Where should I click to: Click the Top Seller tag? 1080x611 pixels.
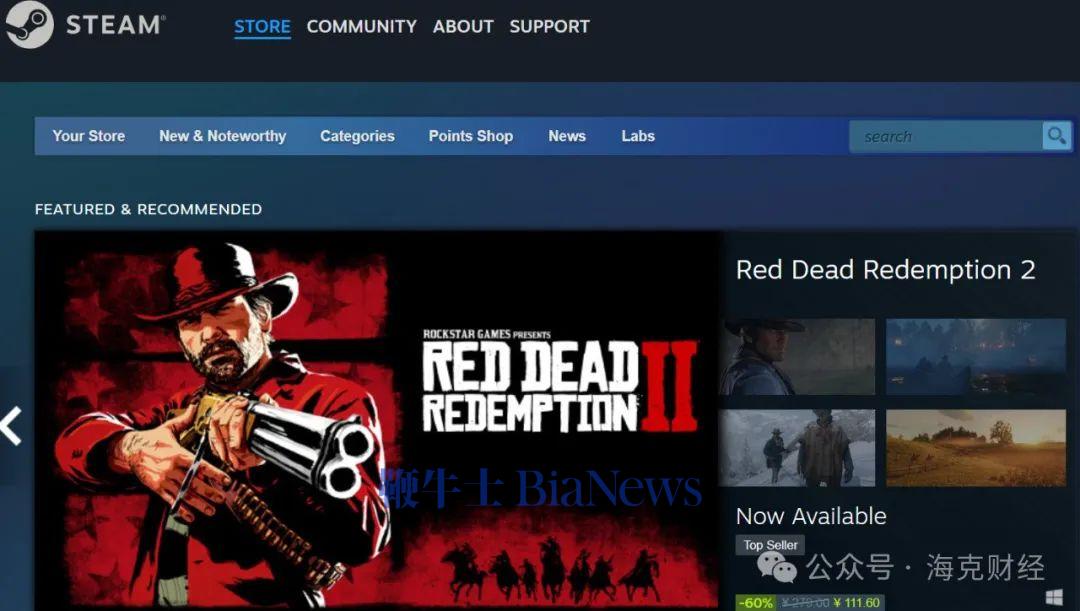770,545
